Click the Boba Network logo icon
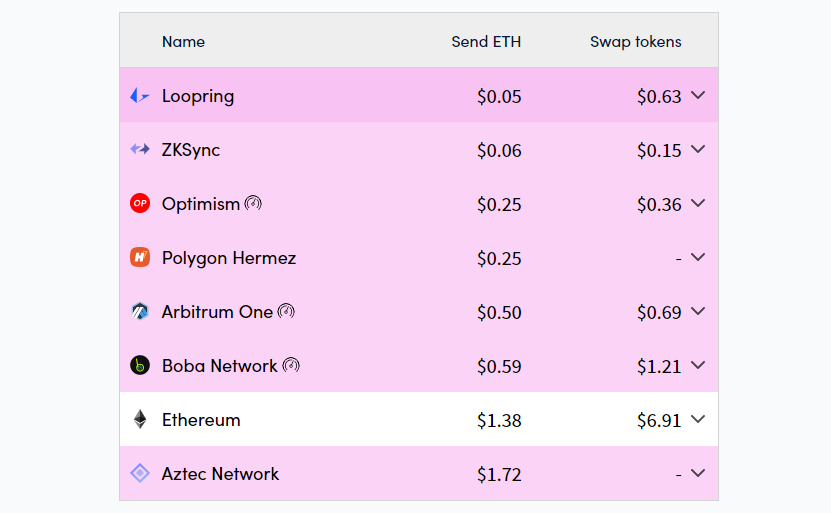Image resolution: width=831 pixels, height=513 pixels. [x=140, y=366]
